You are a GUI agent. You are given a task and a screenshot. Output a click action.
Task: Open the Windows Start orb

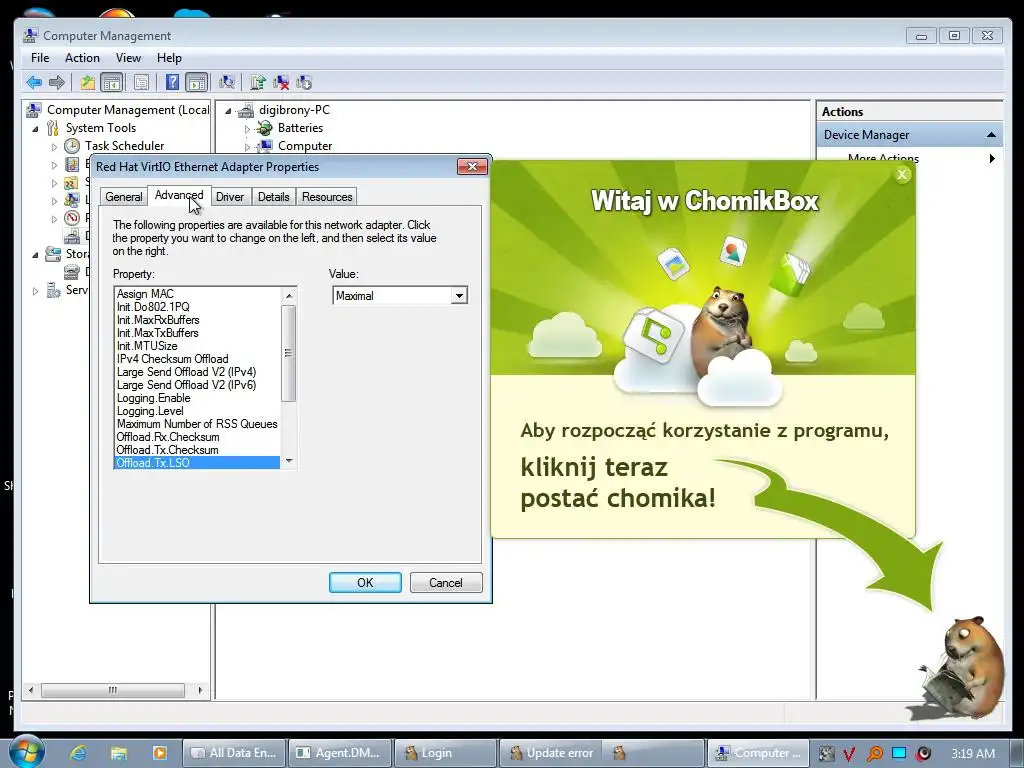click(25, 752)
